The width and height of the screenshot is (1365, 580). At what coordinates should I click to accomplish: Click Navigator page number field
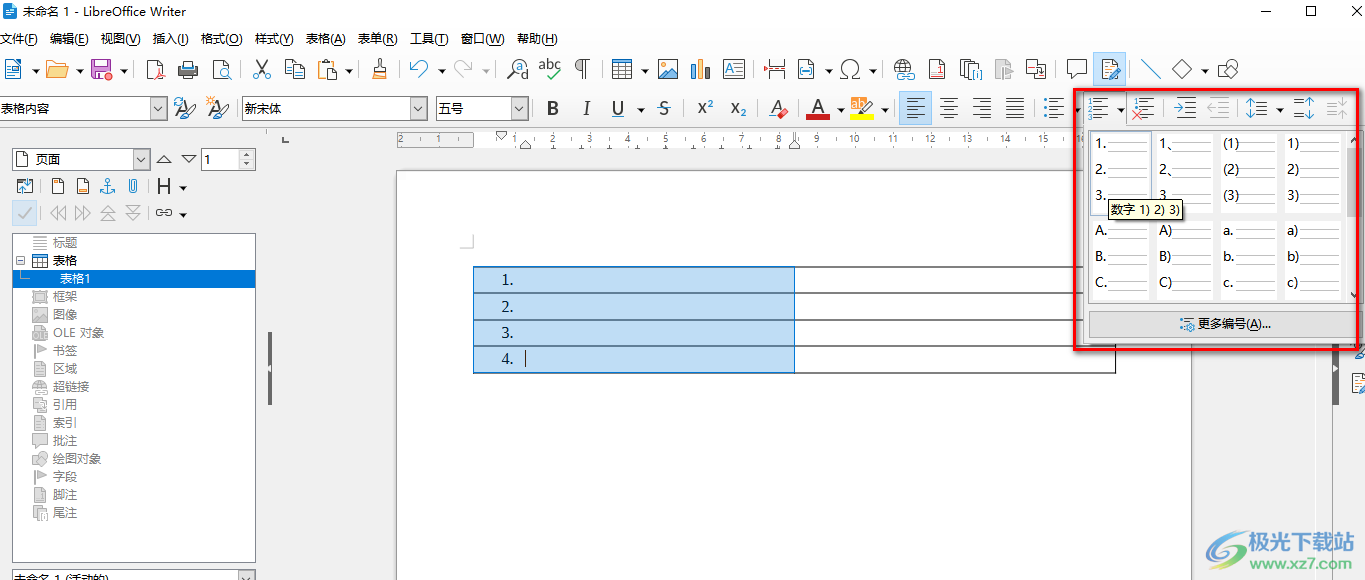click(220, 159)
